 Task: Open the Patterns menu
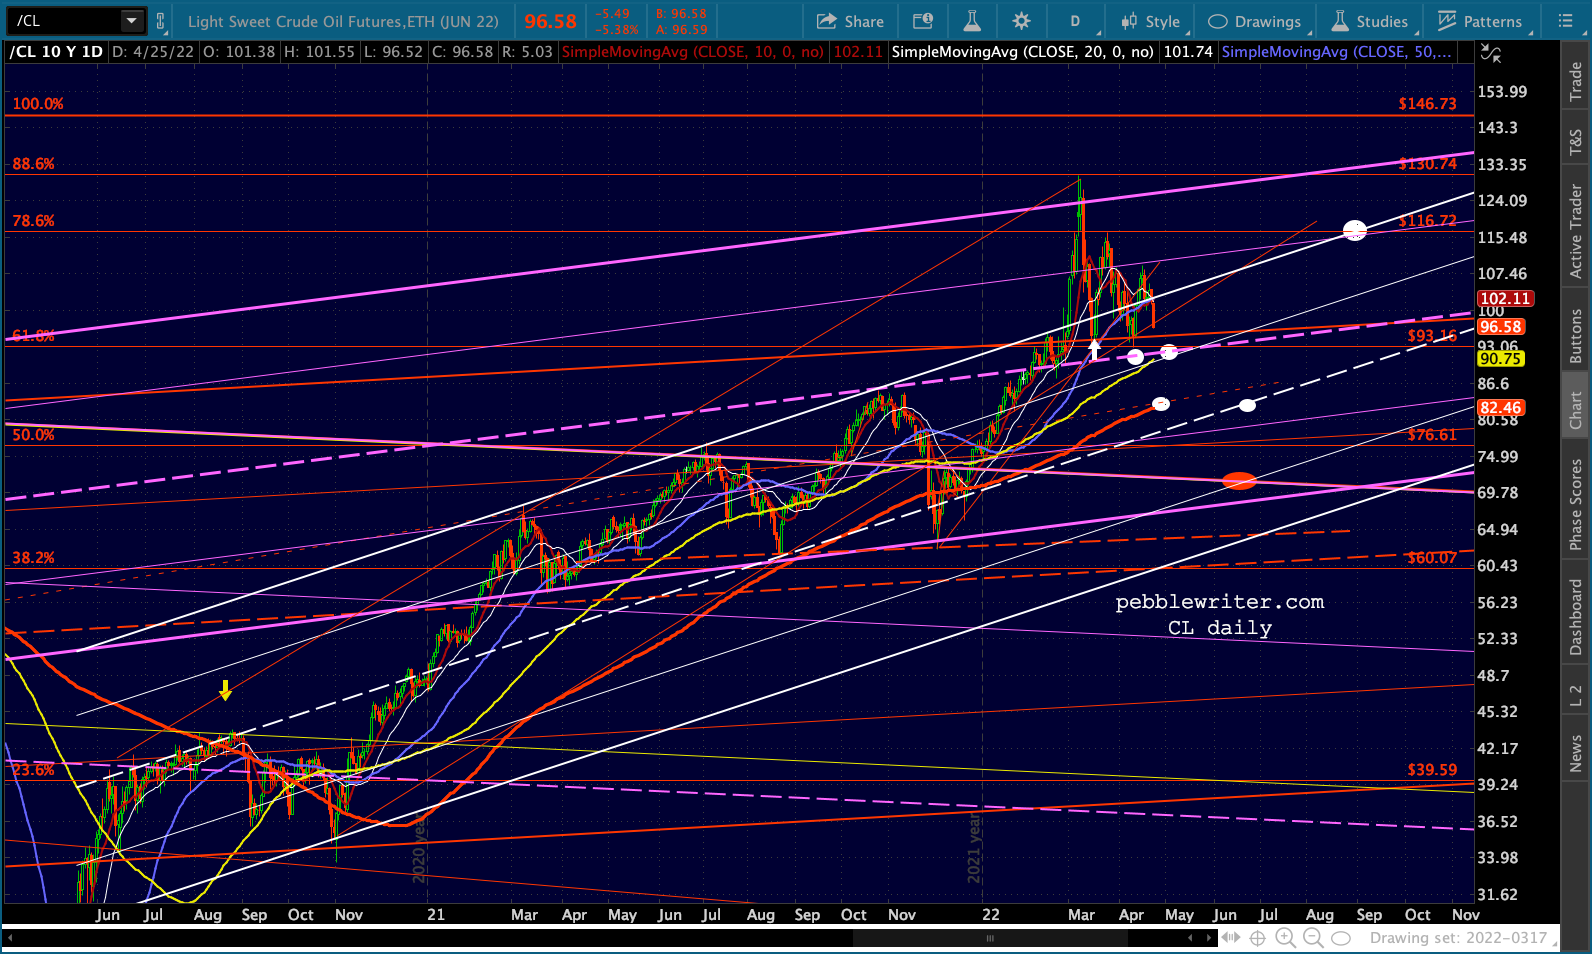pos(1480,21)
